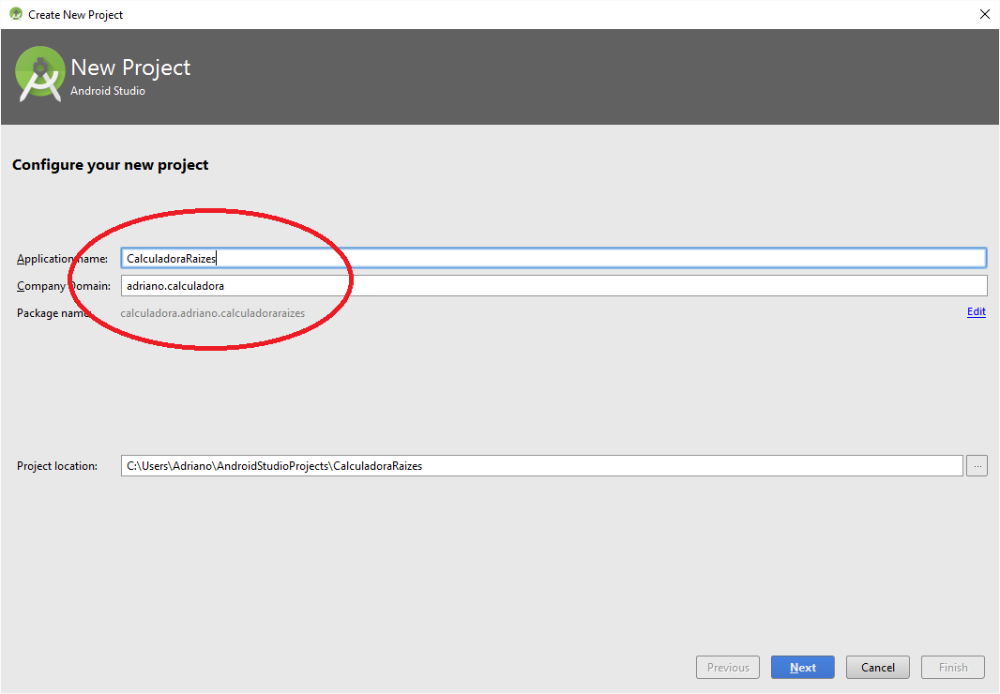The image size is (1000, 694).
Task: Click the 'Create New Project' window title
Action: point(75,15)
